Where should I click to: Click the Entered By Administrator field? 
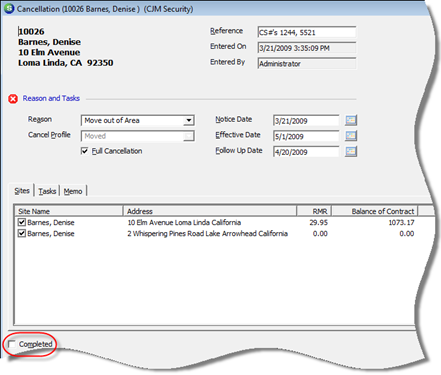307,64
